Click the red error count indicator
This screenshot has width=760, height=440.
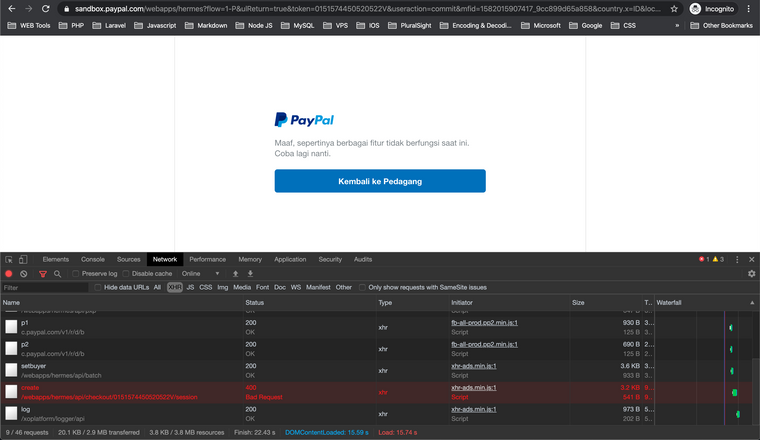(704, 259)
